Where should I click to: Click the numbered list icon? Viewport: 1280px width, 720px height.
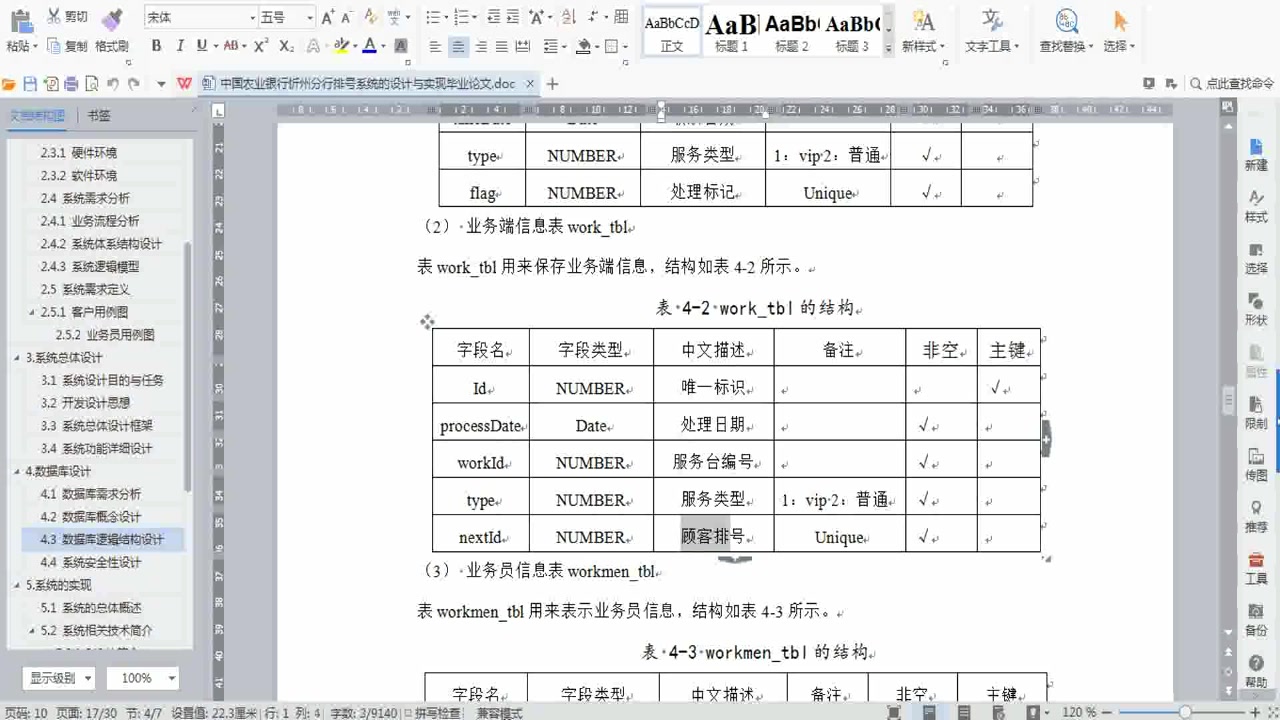click(460, 17)
